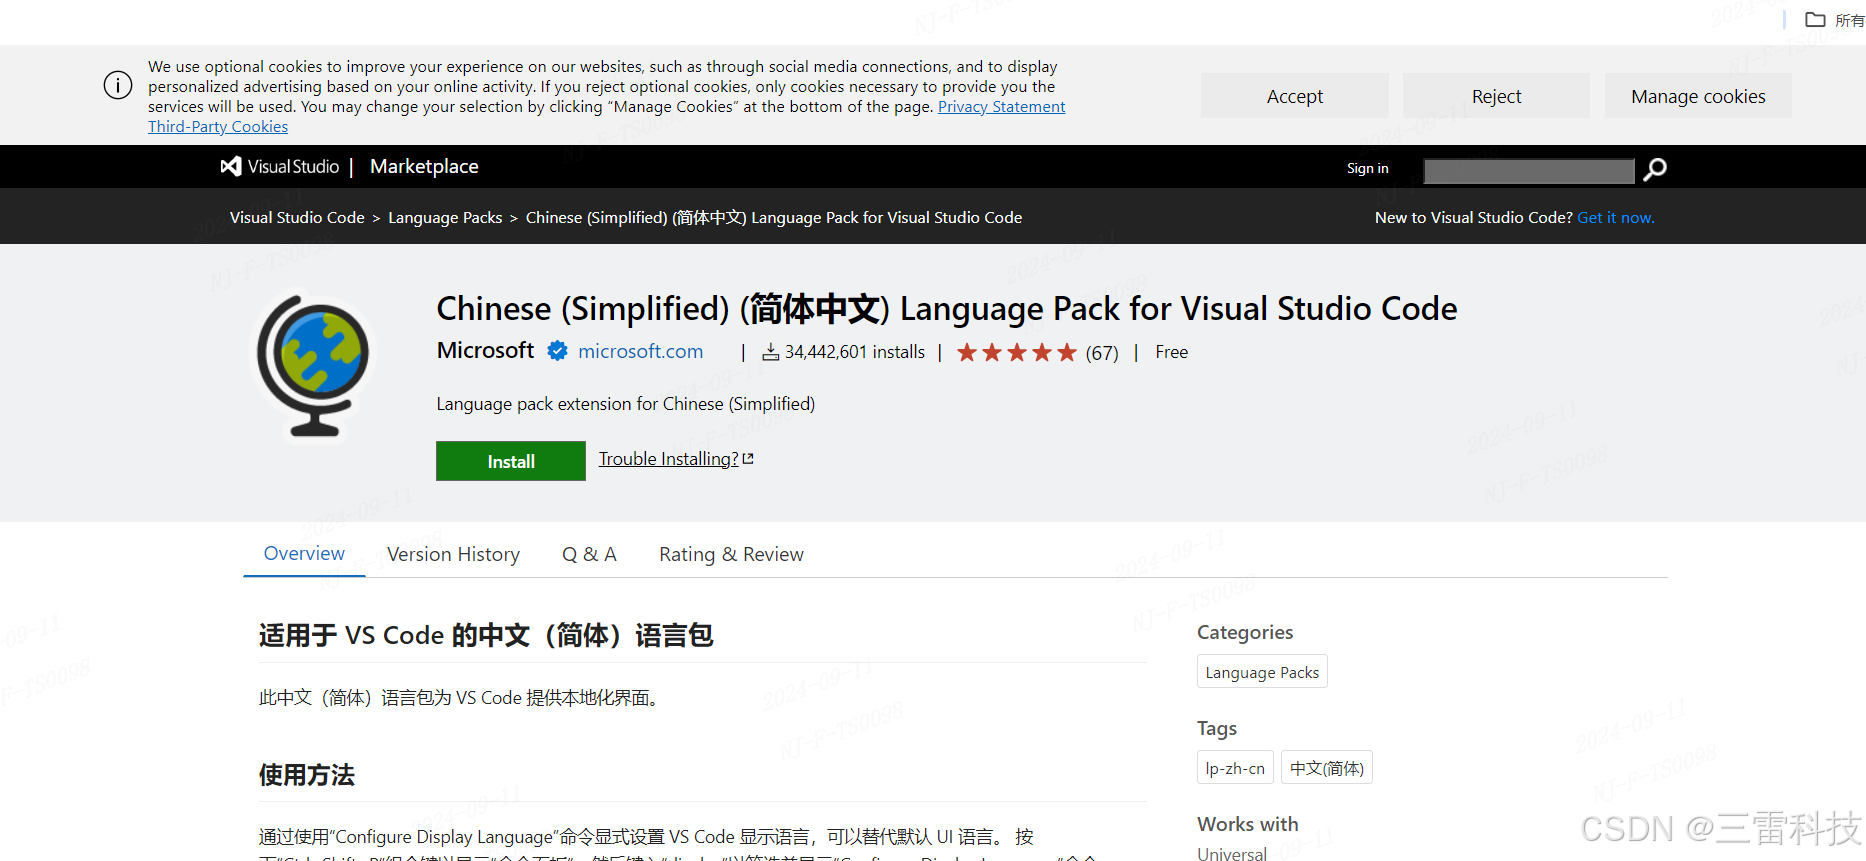
Task: Focus the Marketplace search box
Action: (1529, 171)
